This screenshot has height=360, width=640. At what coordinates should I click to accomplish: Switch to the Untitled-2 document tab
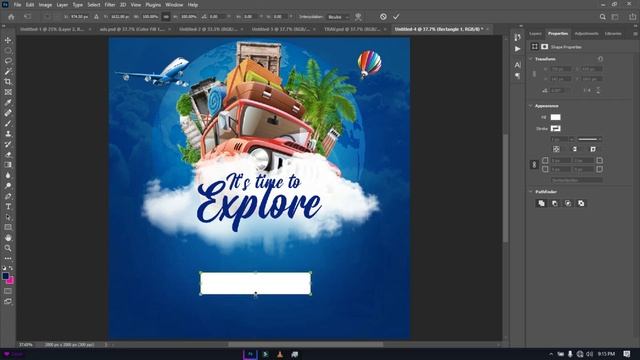[x=208, y=29]
